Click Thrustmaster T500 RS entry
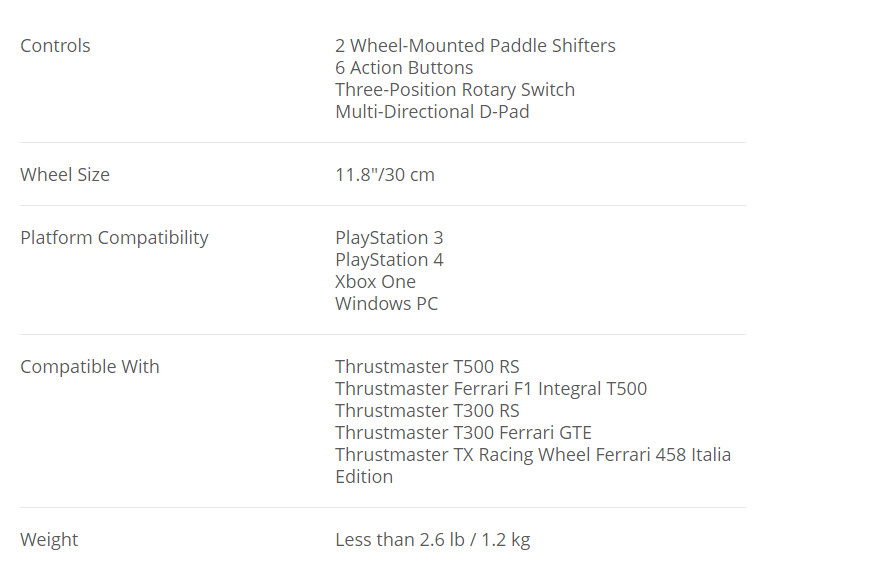 point(428,367)
